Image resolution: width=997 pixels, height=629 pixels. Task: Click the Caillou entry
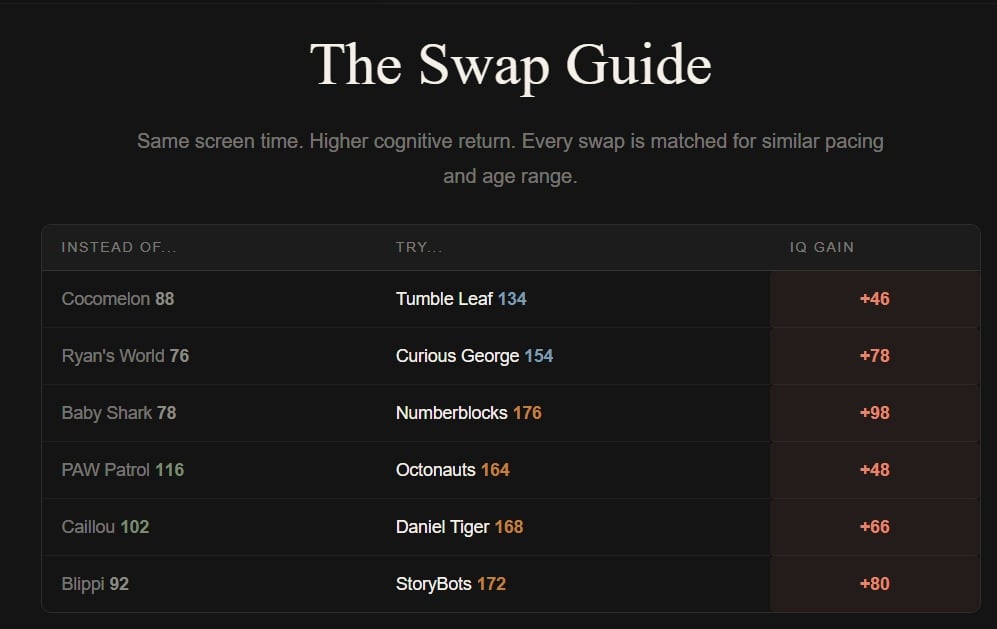[89, 527]
